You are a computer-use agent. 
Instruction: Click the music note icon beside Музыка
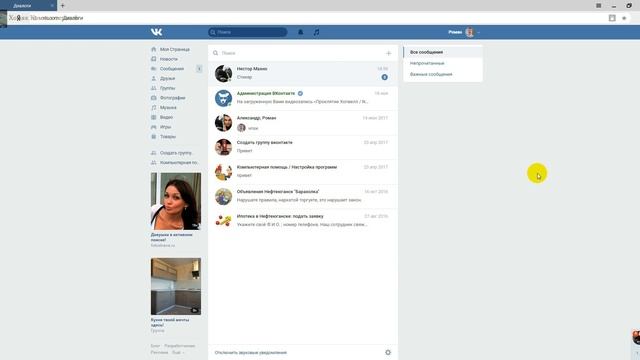(x=153, y=108)
